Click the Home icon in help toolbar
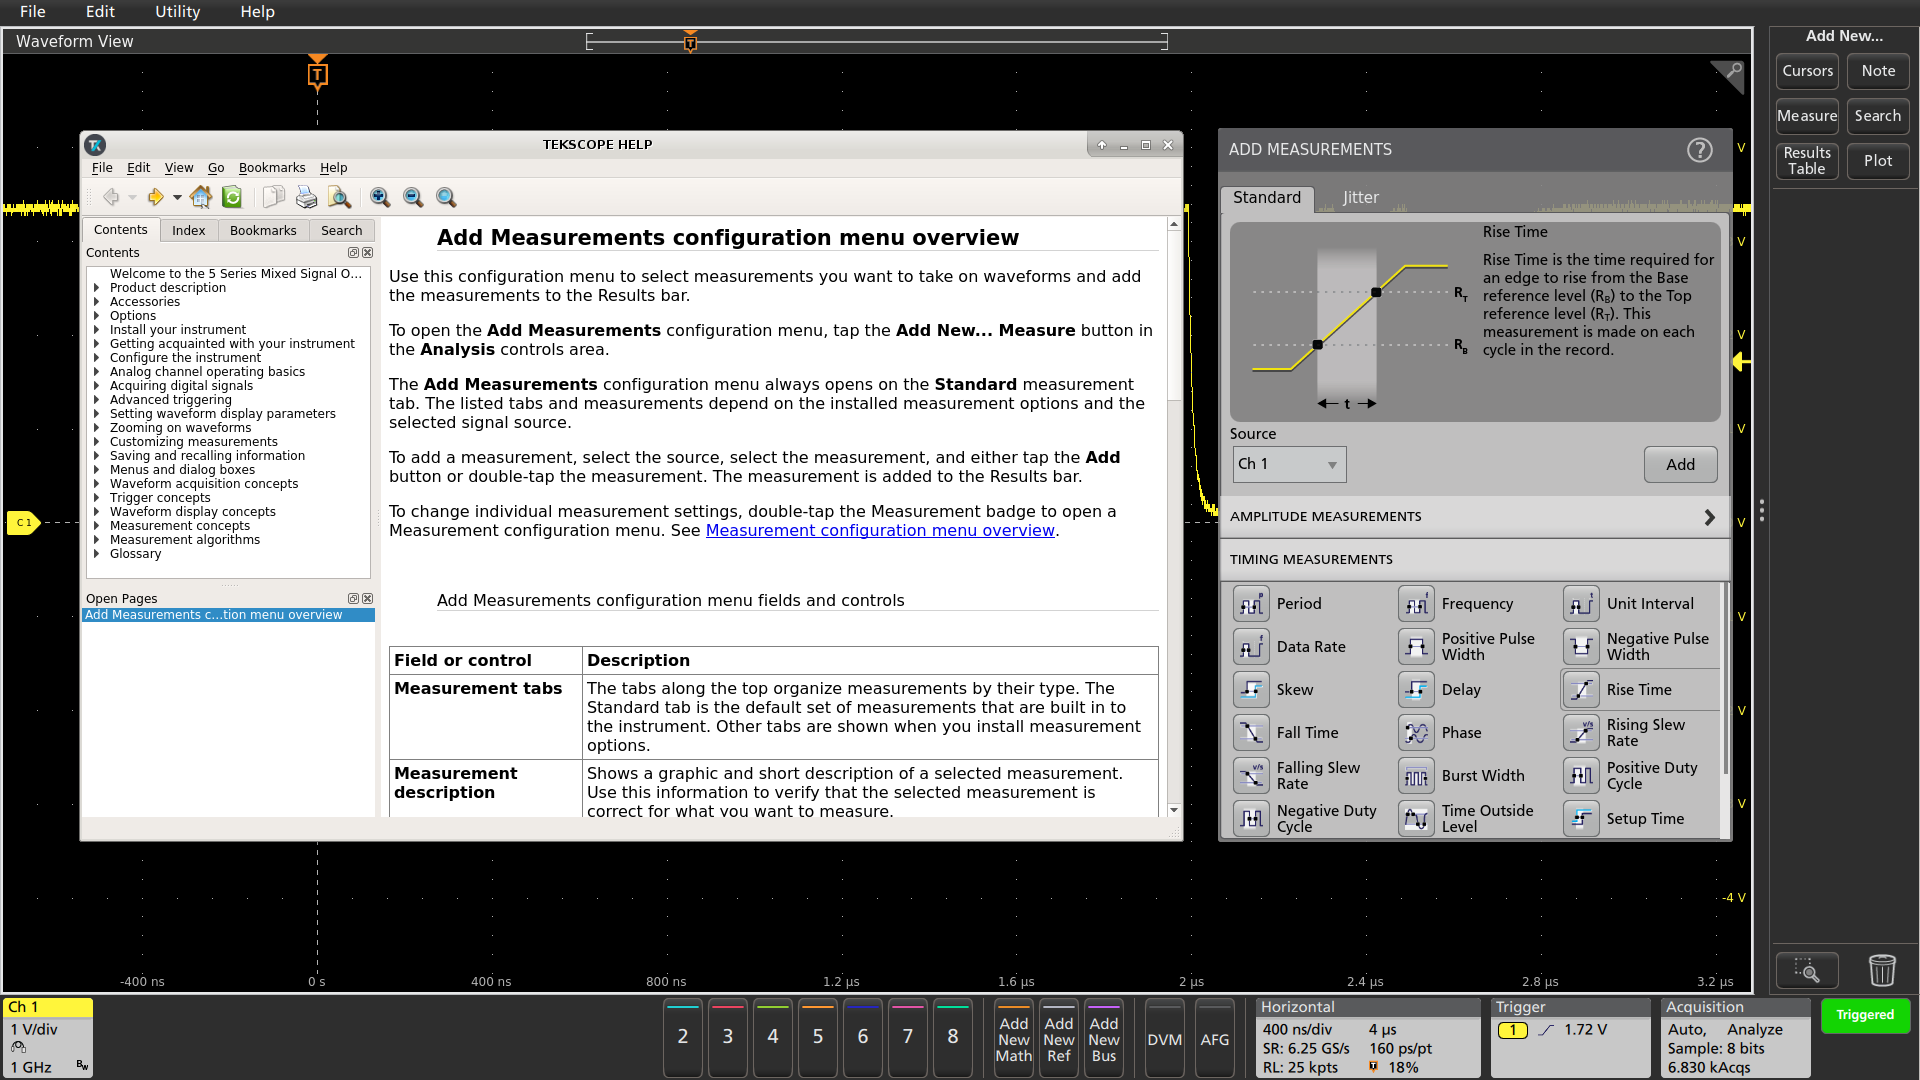 (201, 197)
